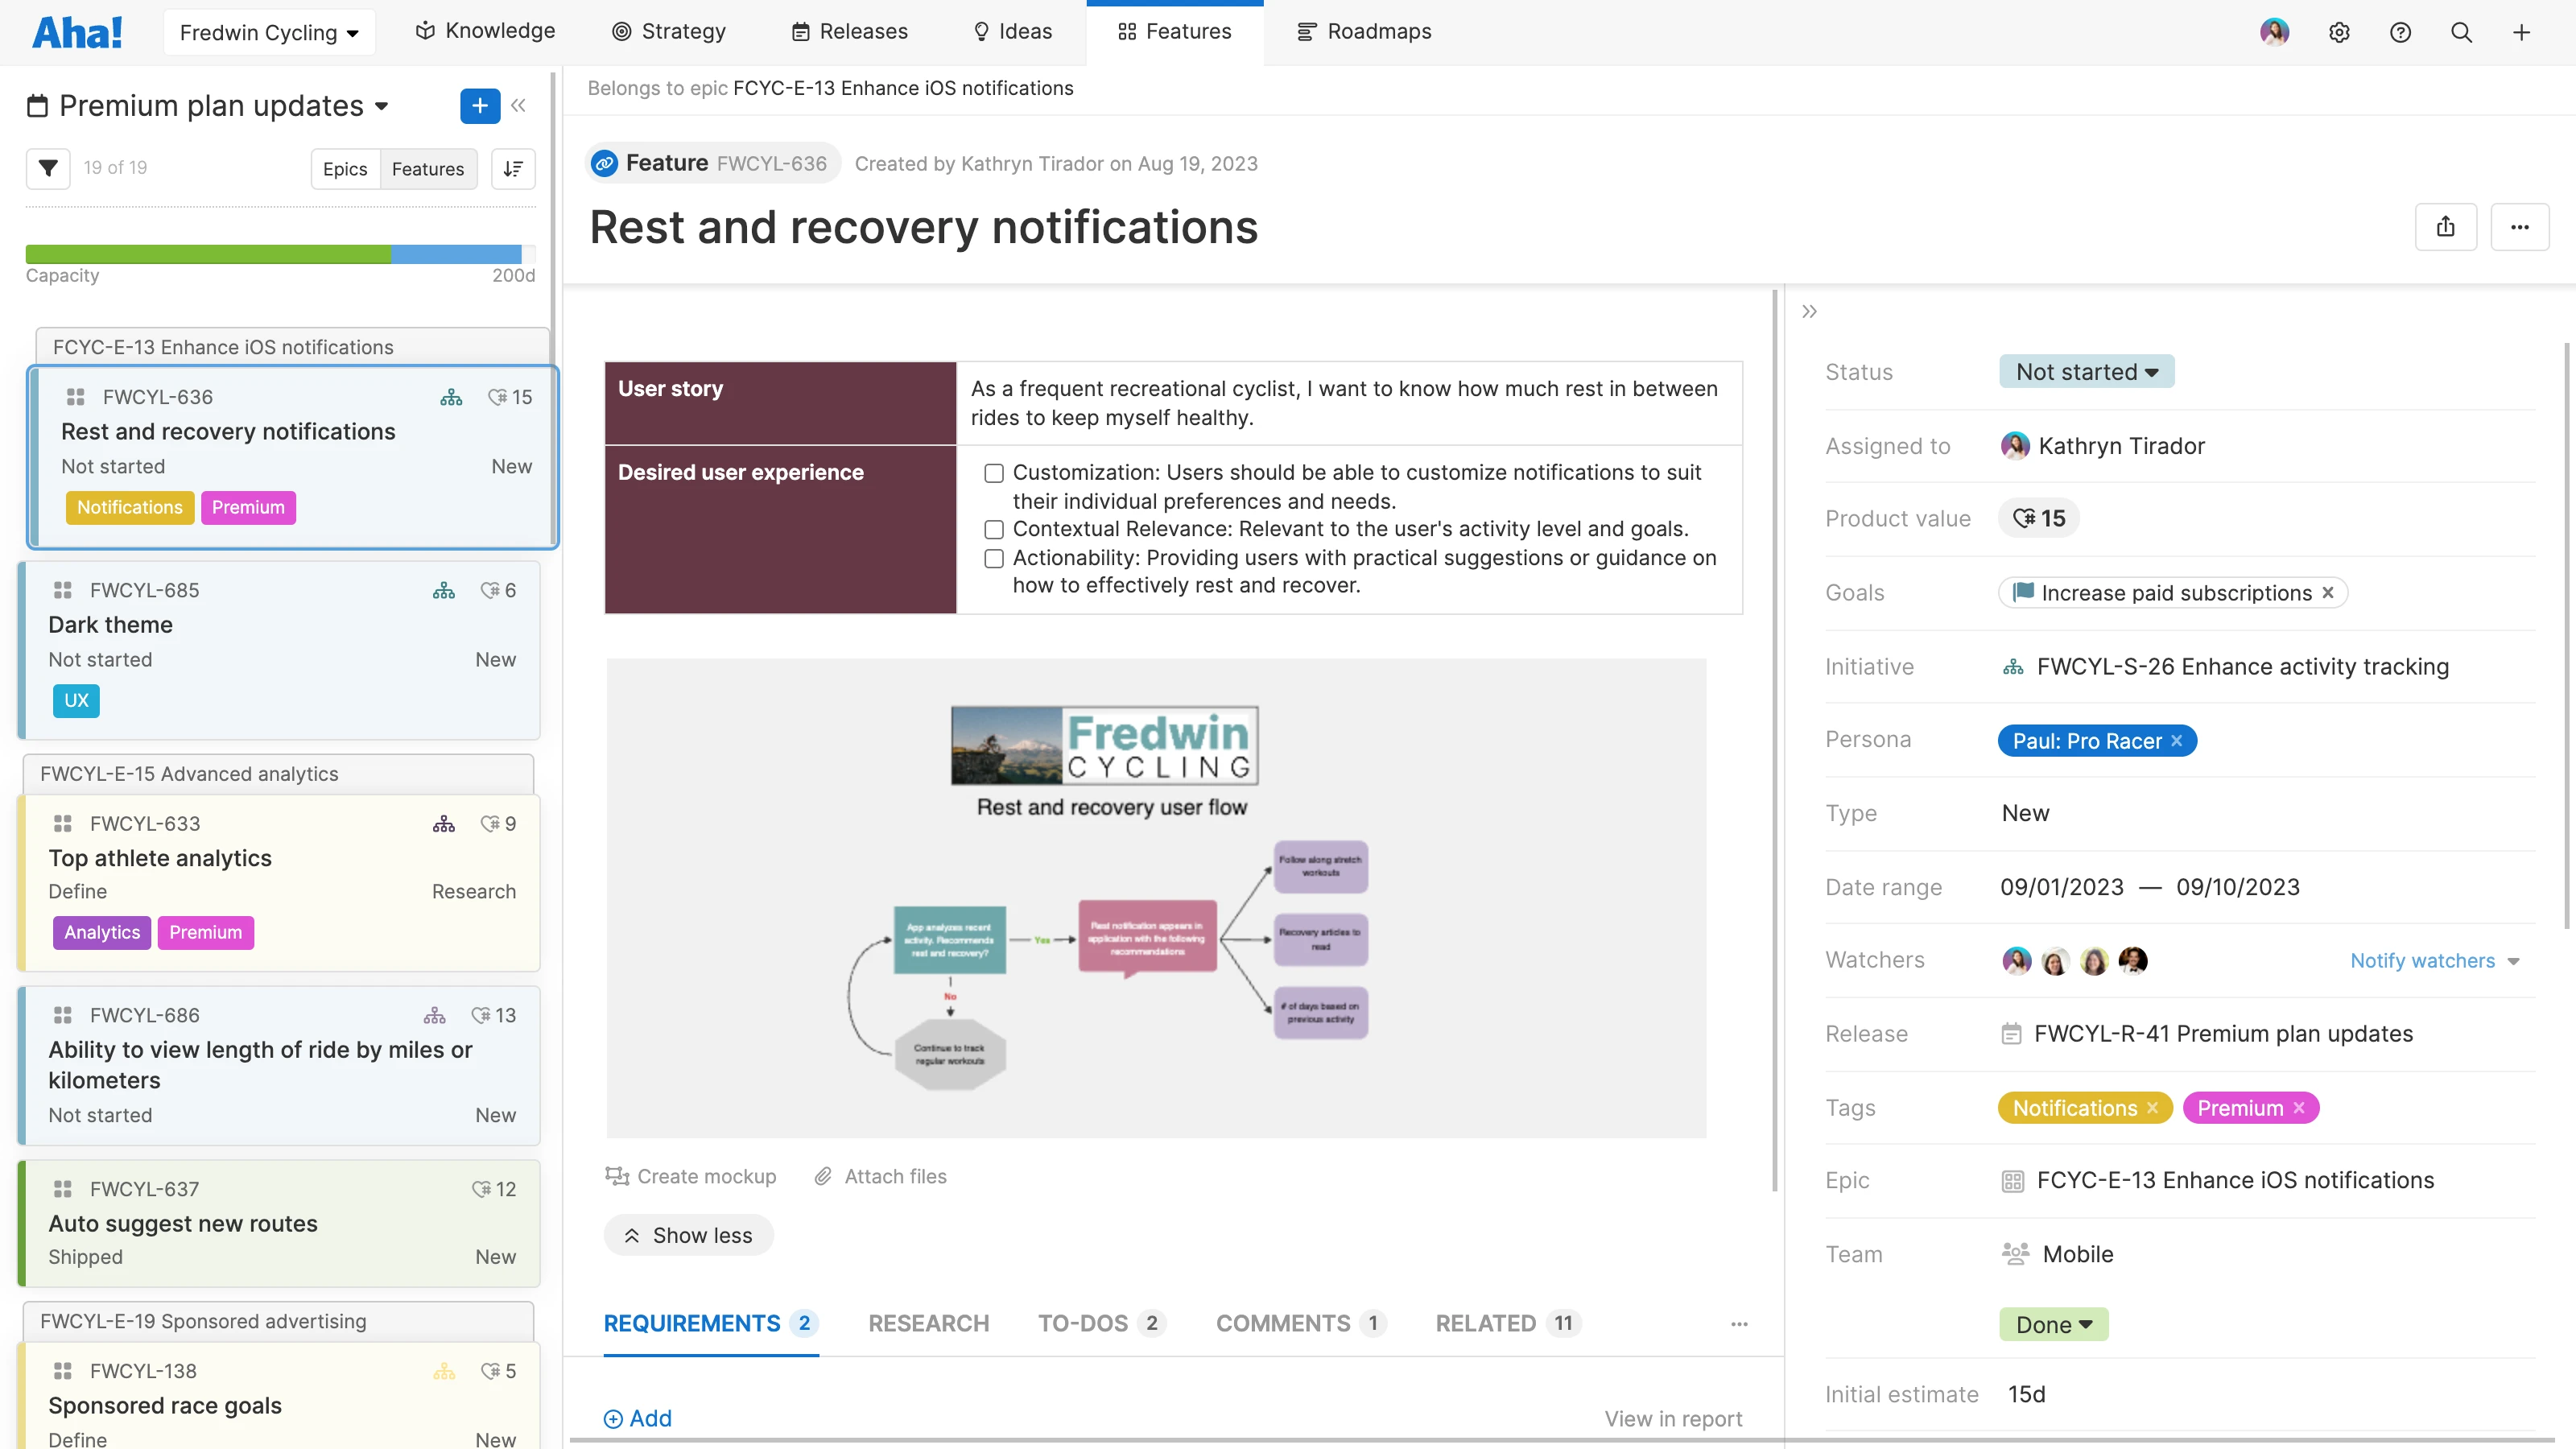Open the help question mark icon
Image resolution: width=2576 pixels, height=1449 pixels.
pos(2401,31)
